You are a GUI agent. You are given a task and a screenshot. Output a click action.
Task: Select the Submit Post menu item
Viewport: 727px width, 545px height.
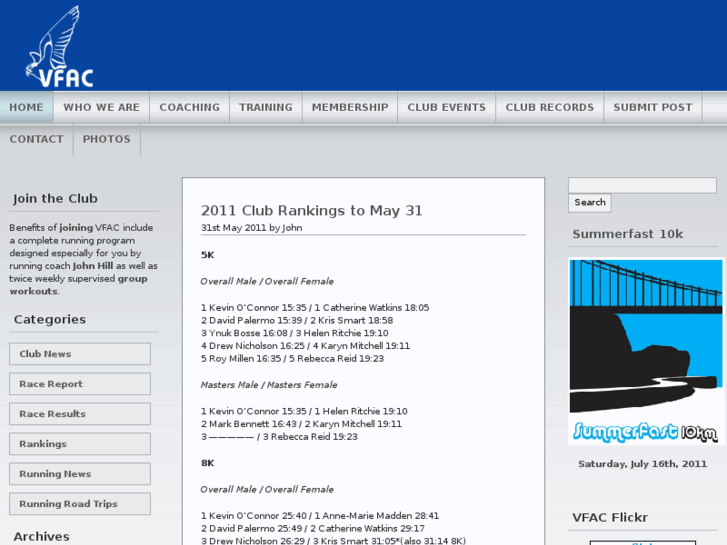point(653,107)
